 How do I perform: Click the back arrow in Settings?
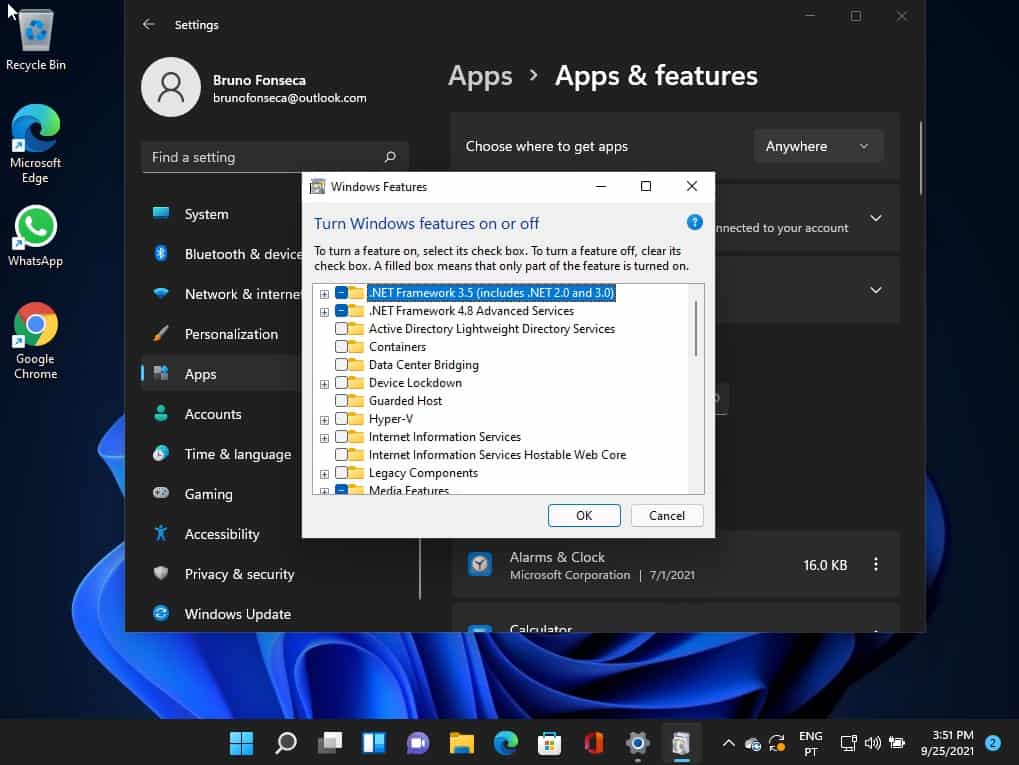click(x=149, y=25)
